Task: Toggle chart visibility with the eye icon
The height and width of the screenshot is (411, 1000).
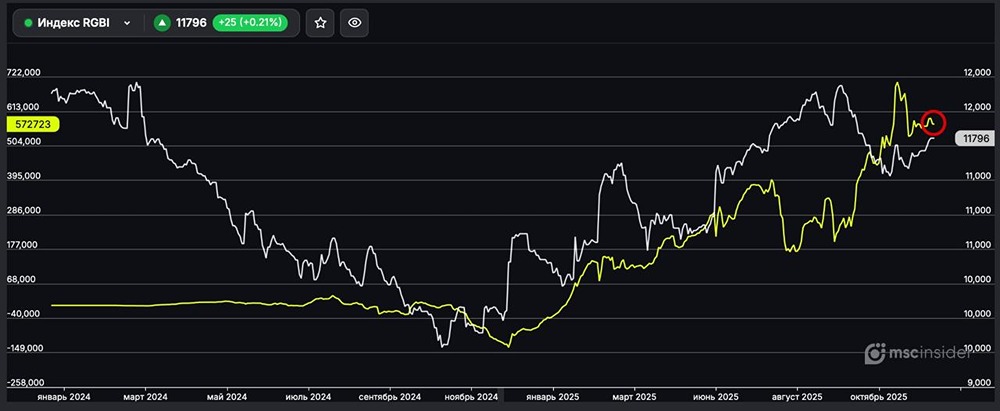Action: coord(356,22)
